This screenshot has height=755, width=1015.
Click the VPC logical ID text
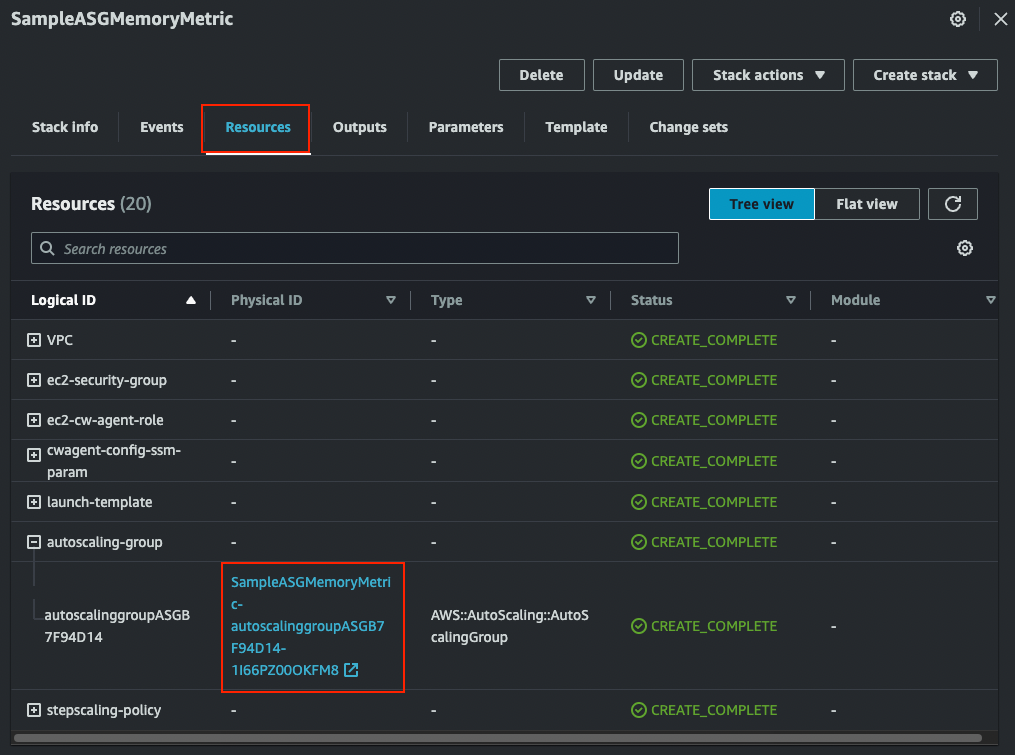point(60,340)
